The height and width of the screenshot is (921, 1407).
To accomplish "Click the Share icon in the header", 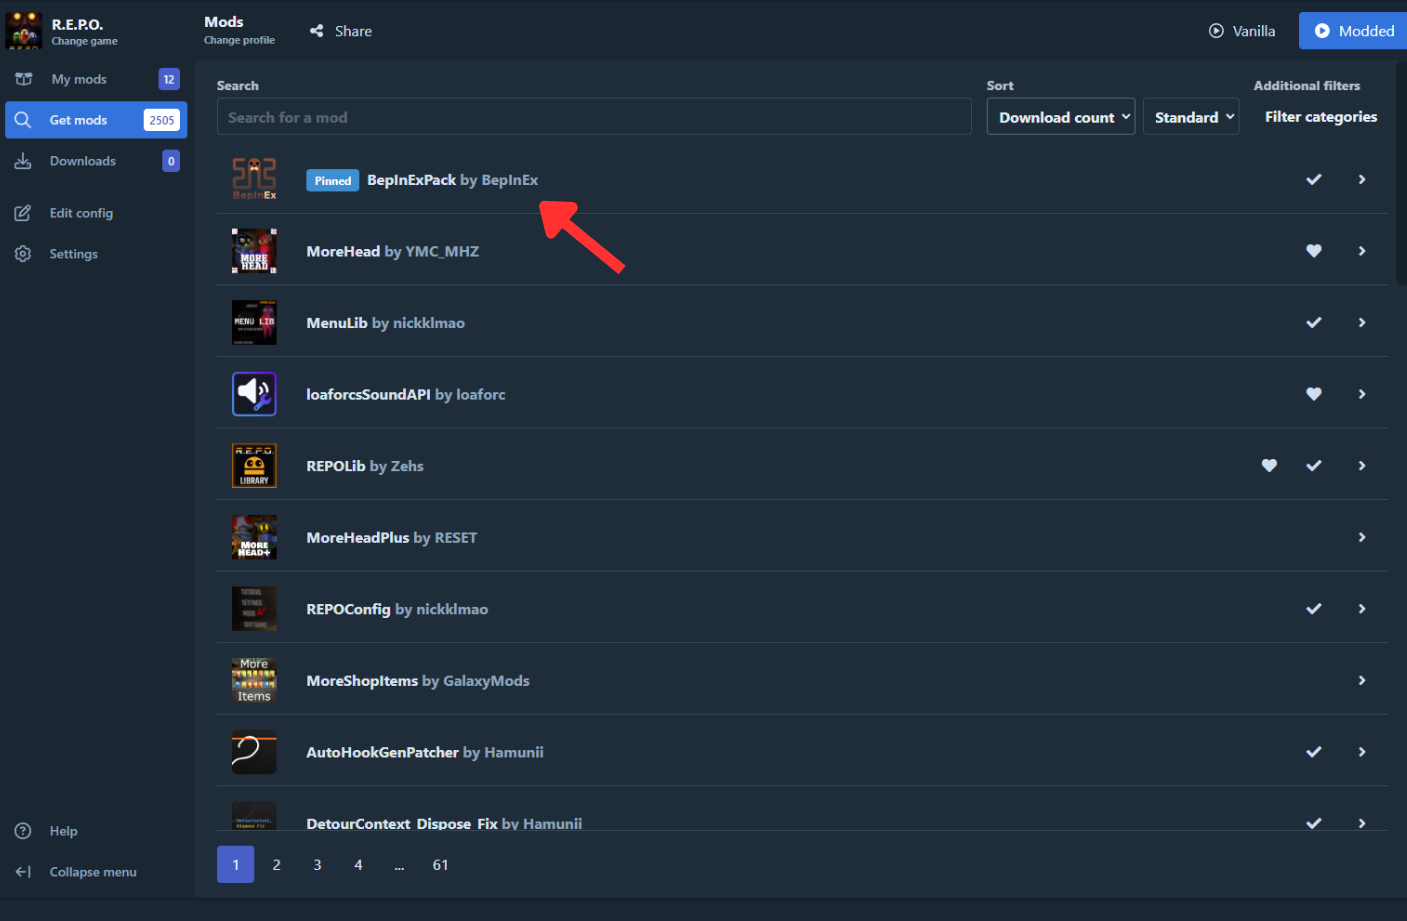I will pos(317,31).
